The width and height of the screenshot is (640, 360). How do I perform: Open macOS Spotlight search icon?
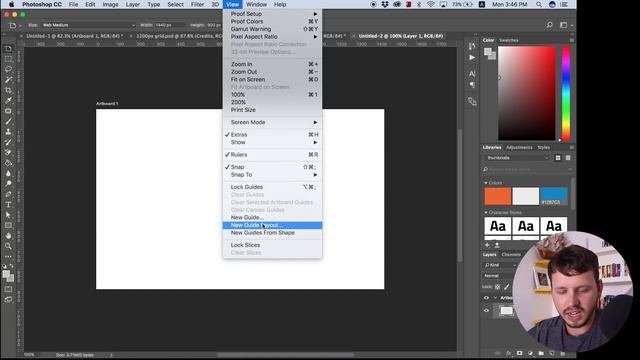pyautogui.click(x=539, y=4)
